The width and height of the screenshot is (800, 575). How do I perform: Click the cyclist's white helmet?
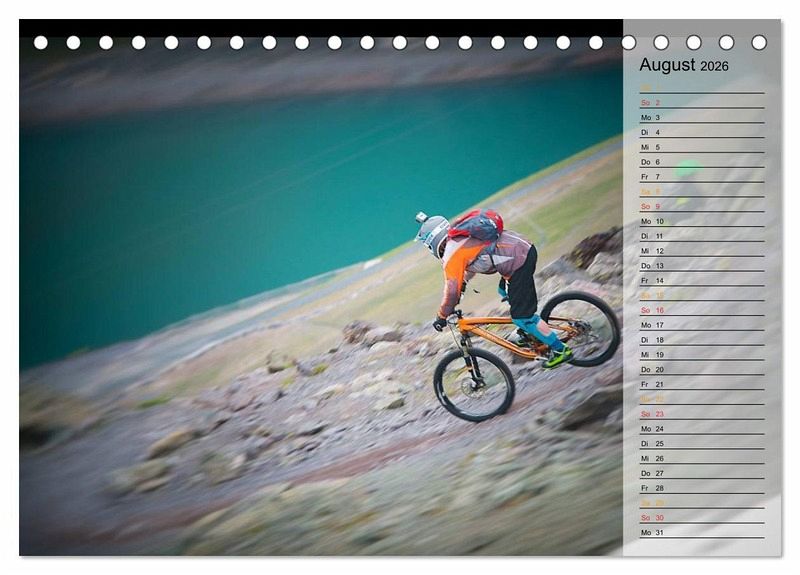pos(432,234)
